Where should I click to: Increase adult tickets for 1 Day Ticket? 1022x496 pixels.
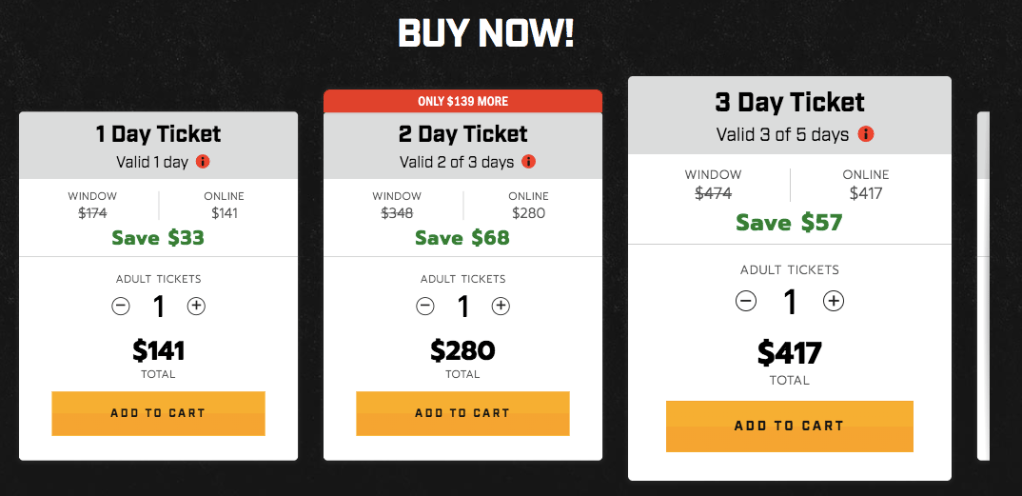(196, 306)
